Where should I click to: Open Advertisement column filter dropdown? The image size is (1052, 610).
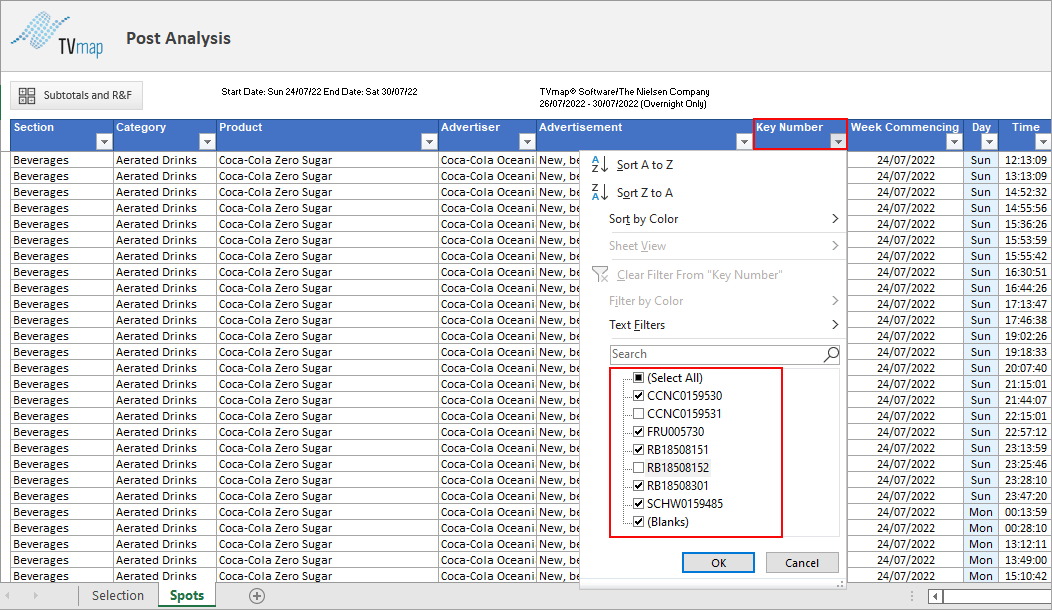click(743, 142)
